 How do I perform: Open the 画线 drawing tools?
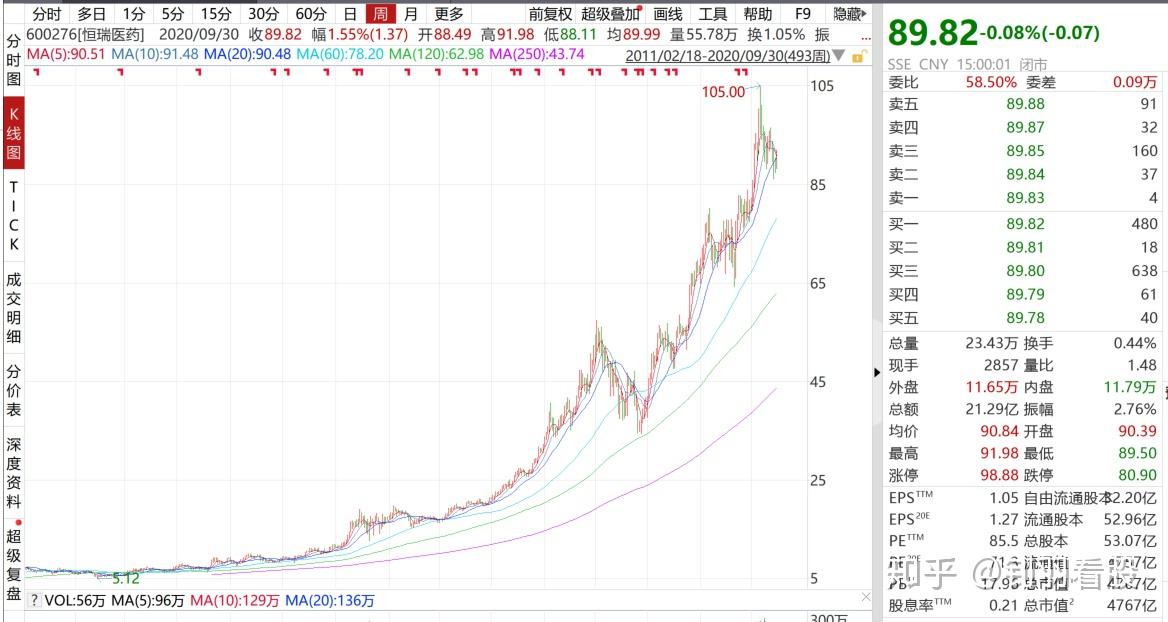click(x=667, y=14)
